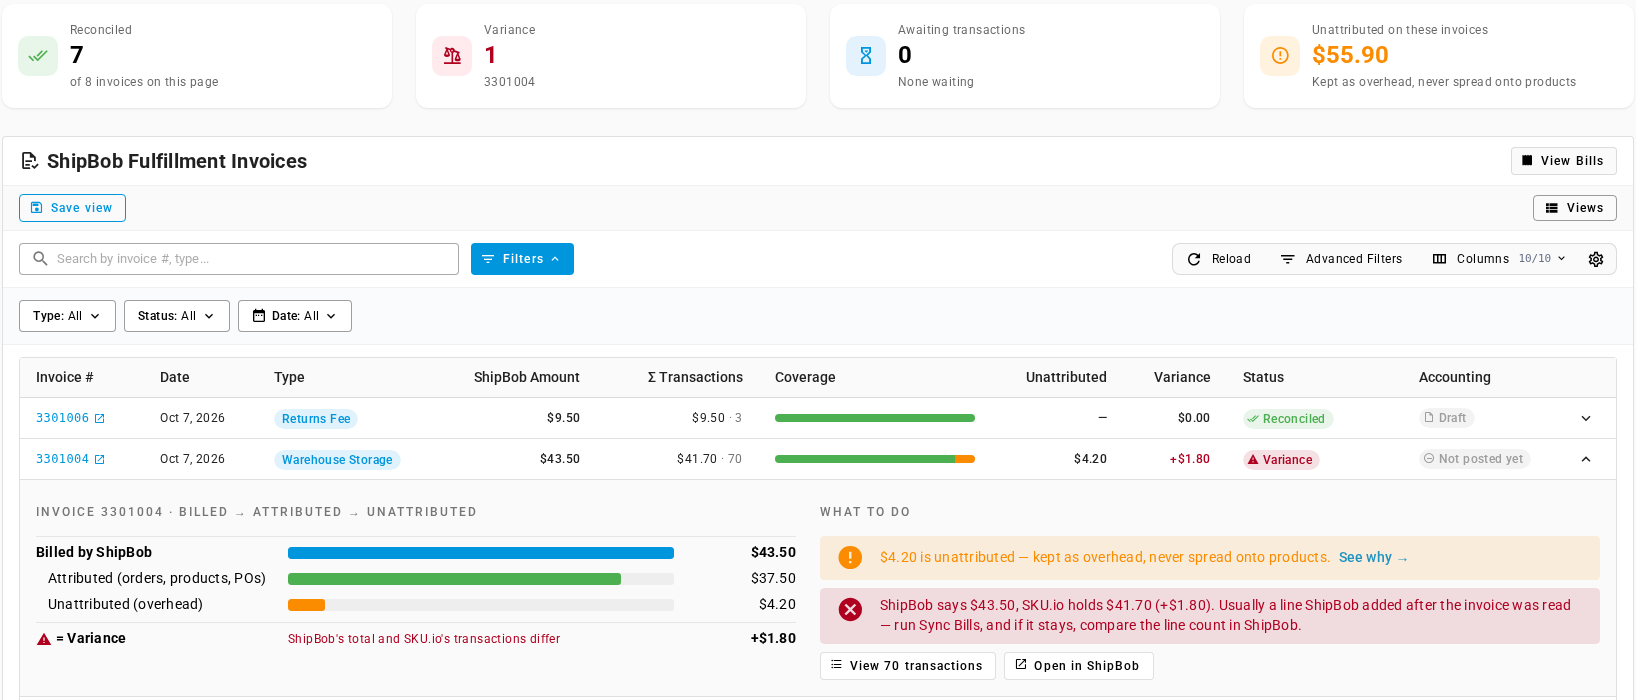This screenshot has height=700, width=1636.
Task: Click the Draft accounting badge
Action: point(1446,418)
